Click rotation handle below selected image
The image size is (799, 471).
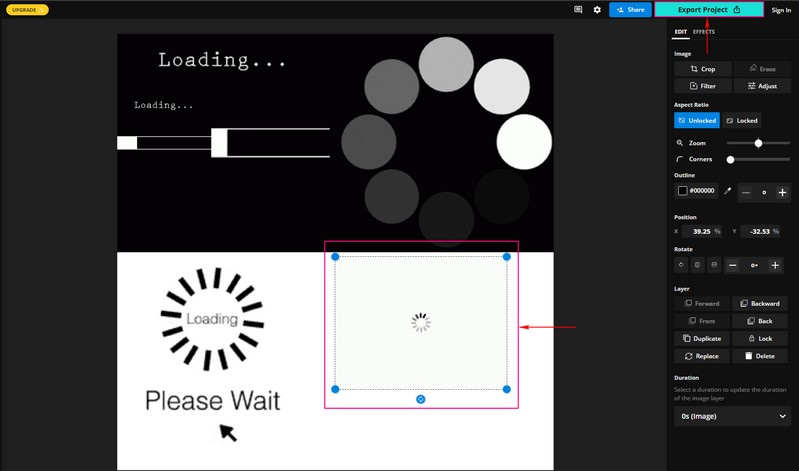point(421,399)
